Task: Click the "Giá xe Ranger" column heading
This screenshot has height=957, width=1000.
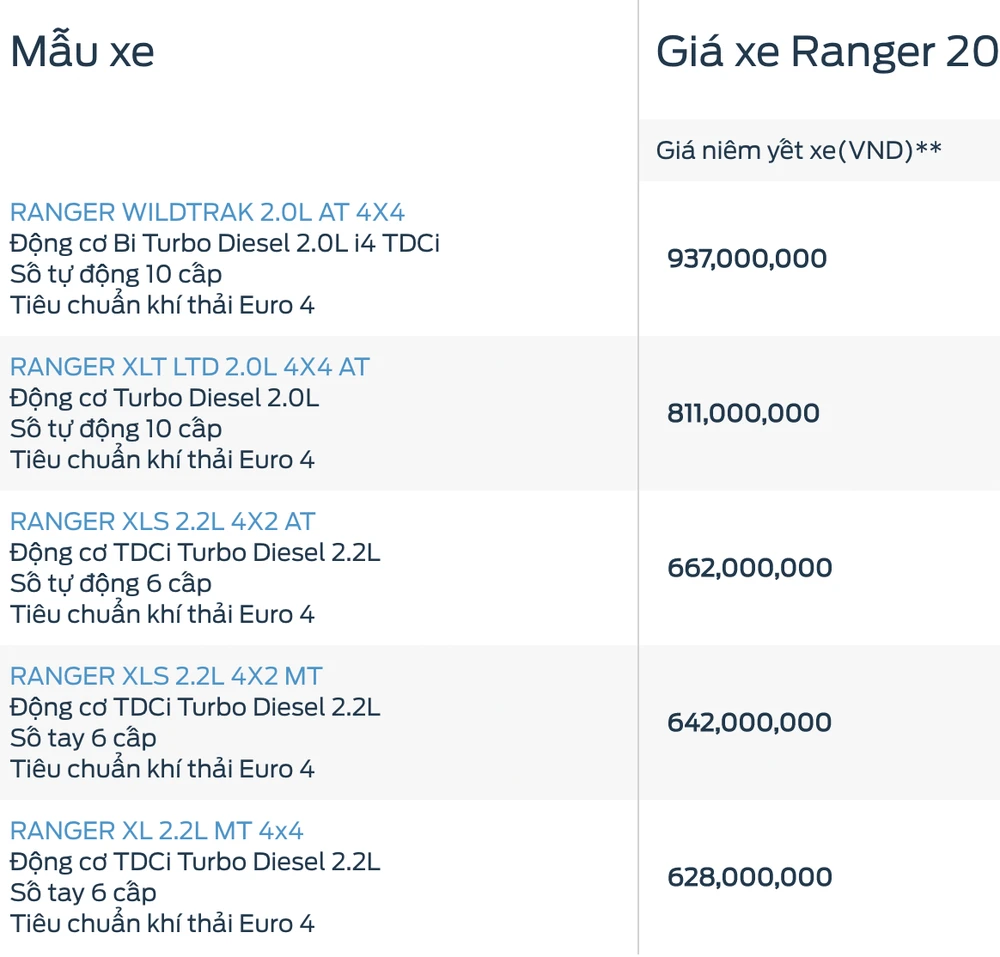Action: click(x=826, y=51)
